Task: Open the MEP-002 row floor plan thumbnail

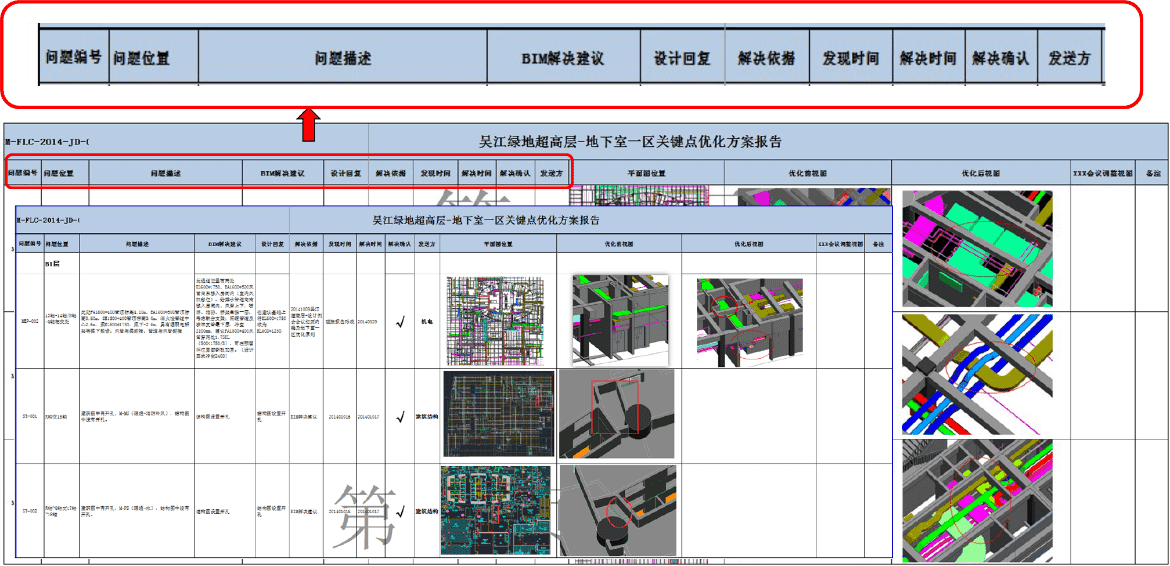Action: 497,321
